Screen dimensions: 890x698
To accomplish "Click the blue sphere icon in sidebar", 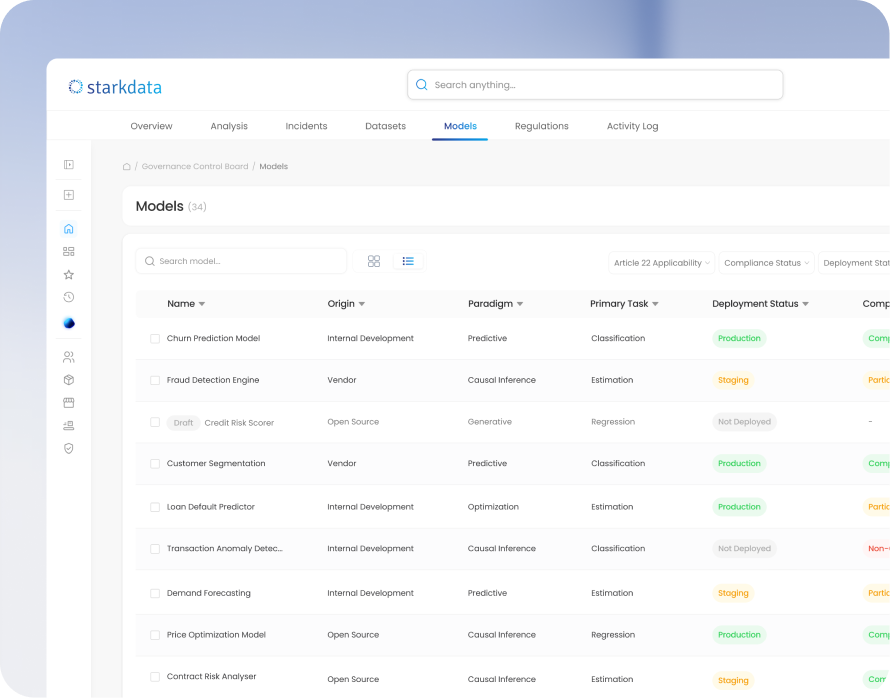I will pyautogui.click(x=69, y=323).
